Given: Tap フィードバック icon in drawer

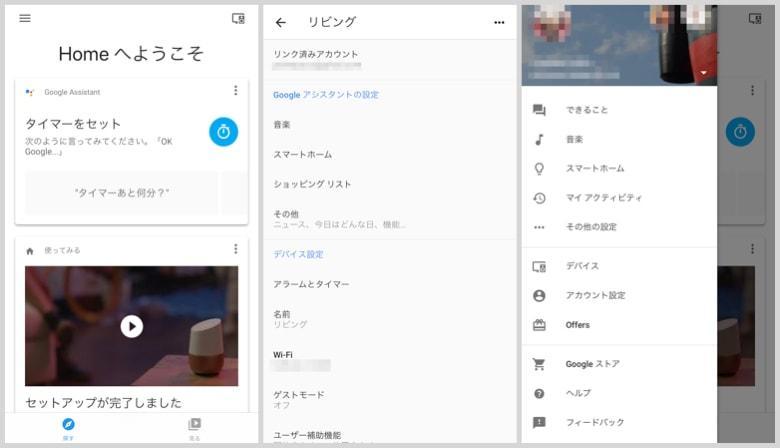Looking at the screenshot, I should (x=539, y=423).
